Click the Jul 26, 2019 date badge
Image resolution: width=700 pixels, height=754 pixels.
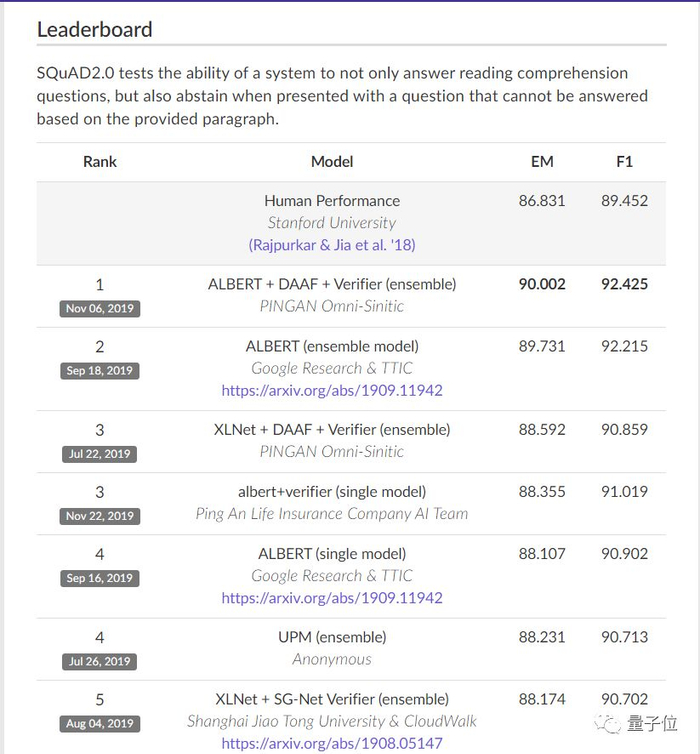pyautogui.click(x=100, y=661)
